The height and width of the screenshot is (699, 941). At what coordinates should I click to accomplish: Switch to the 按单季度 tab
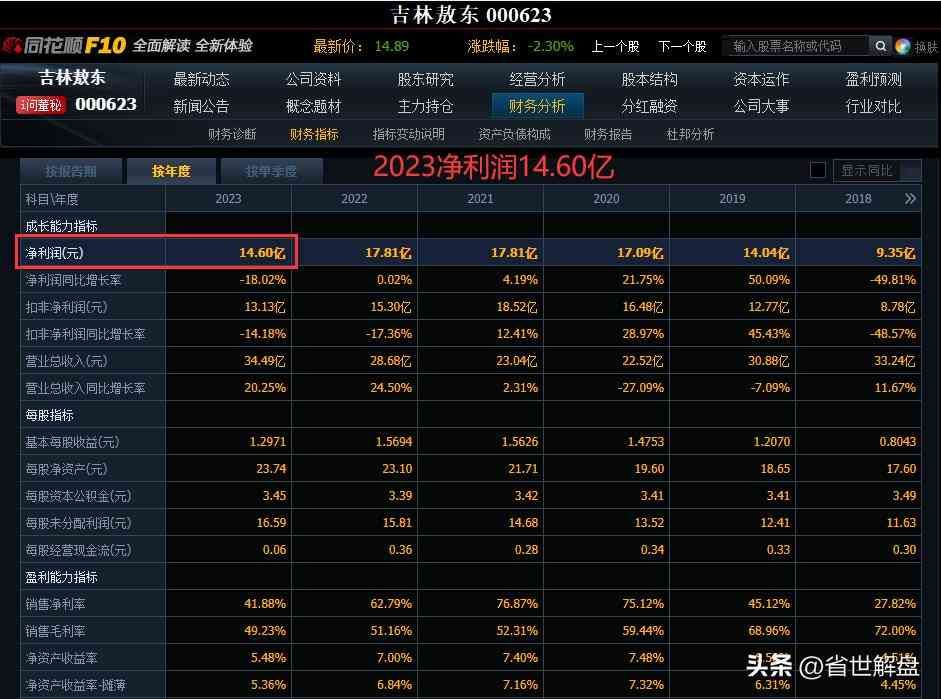point(271,171)
